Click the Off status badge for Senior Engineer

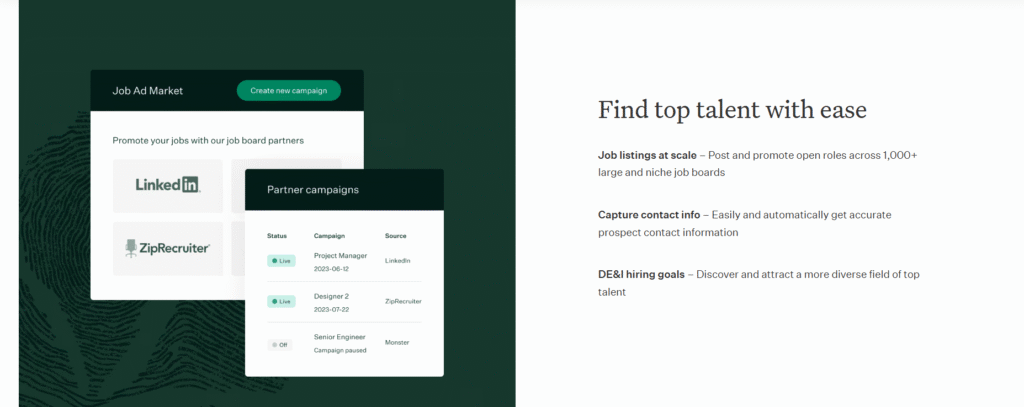point(279,344)
